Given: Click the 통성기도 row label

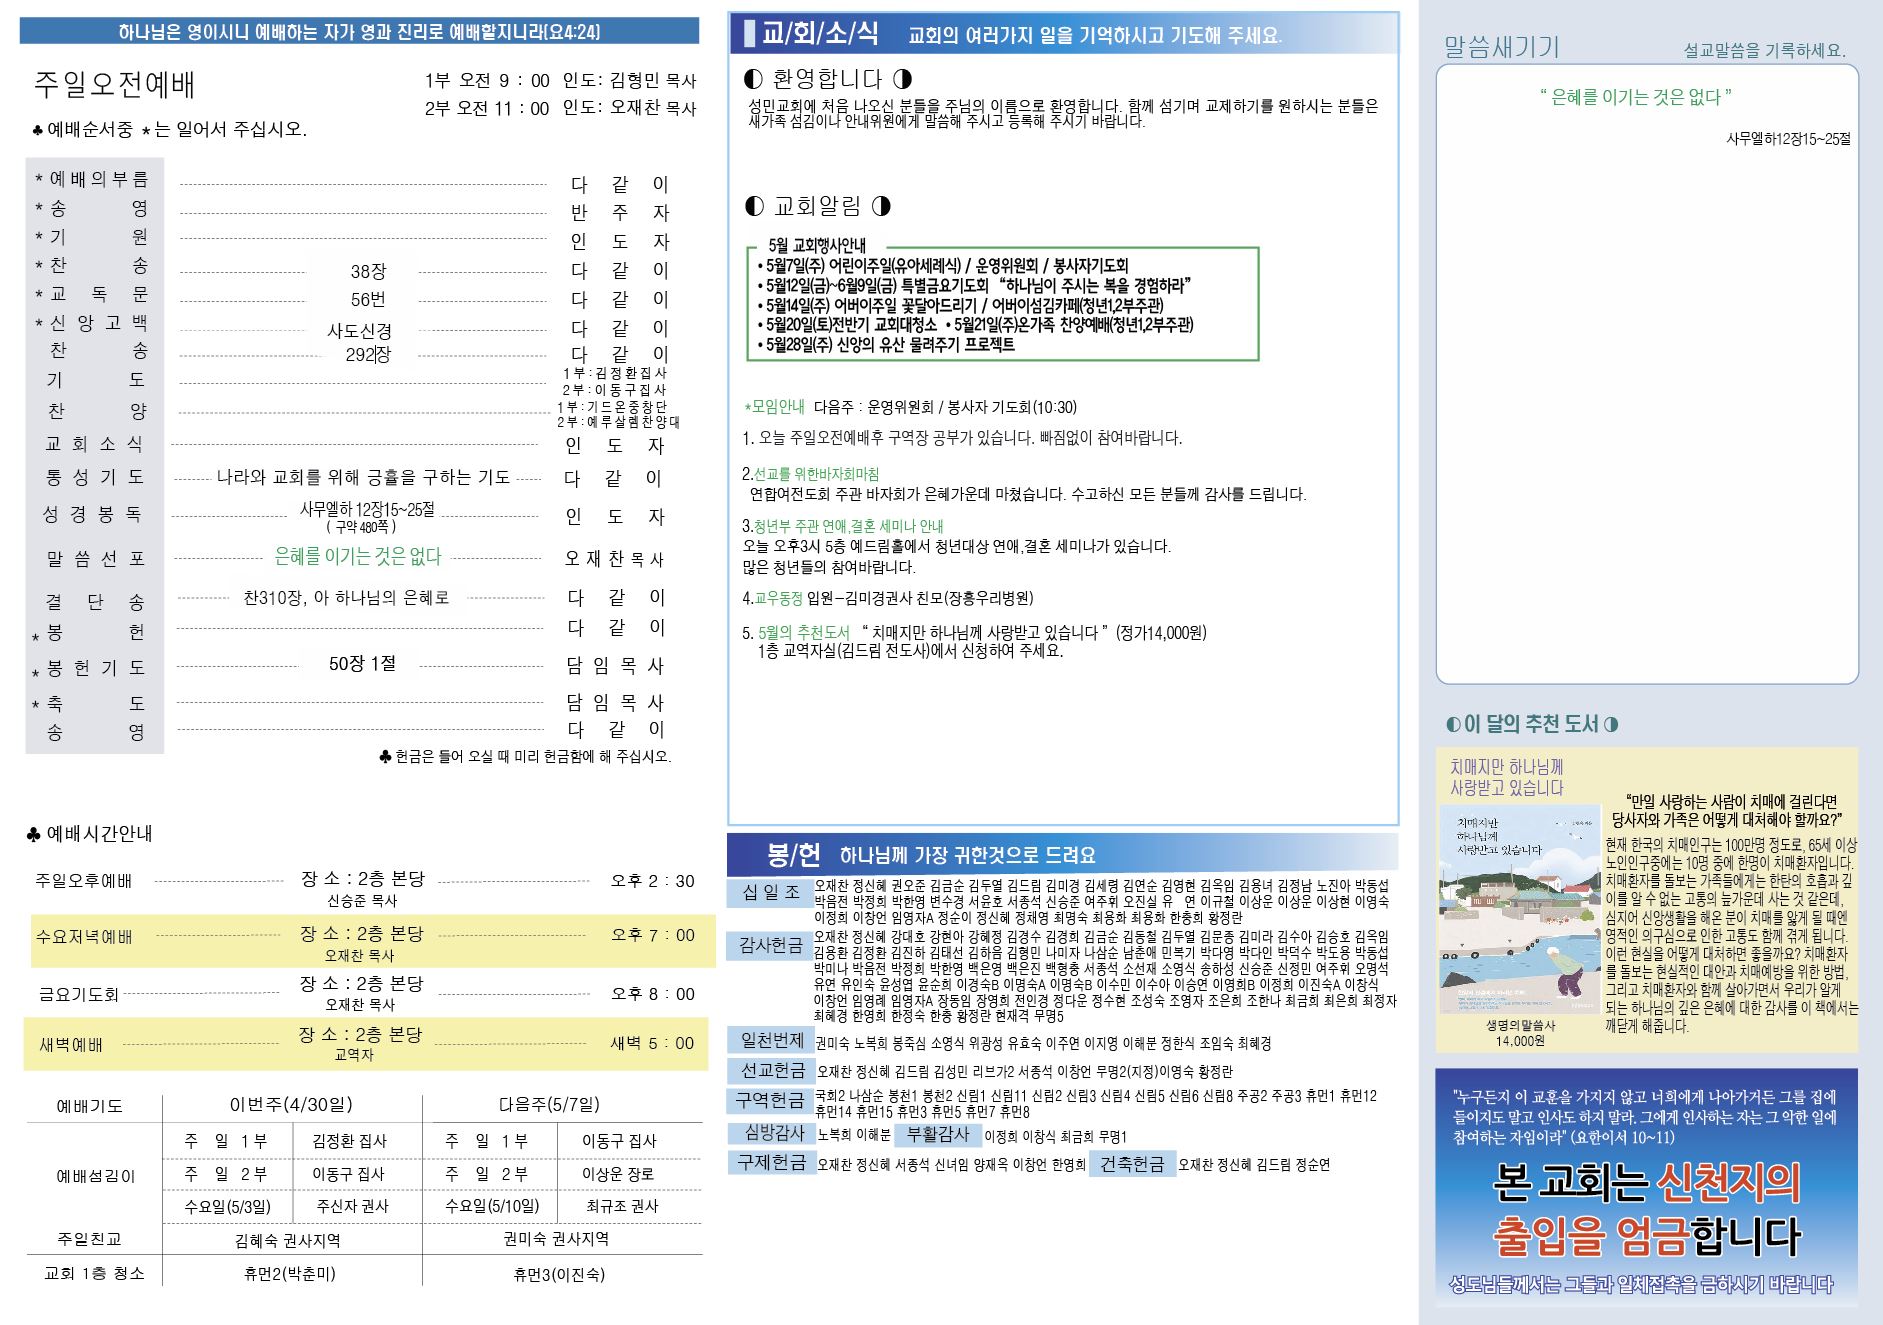Looking at the screenshot, I should coord(95,477).
